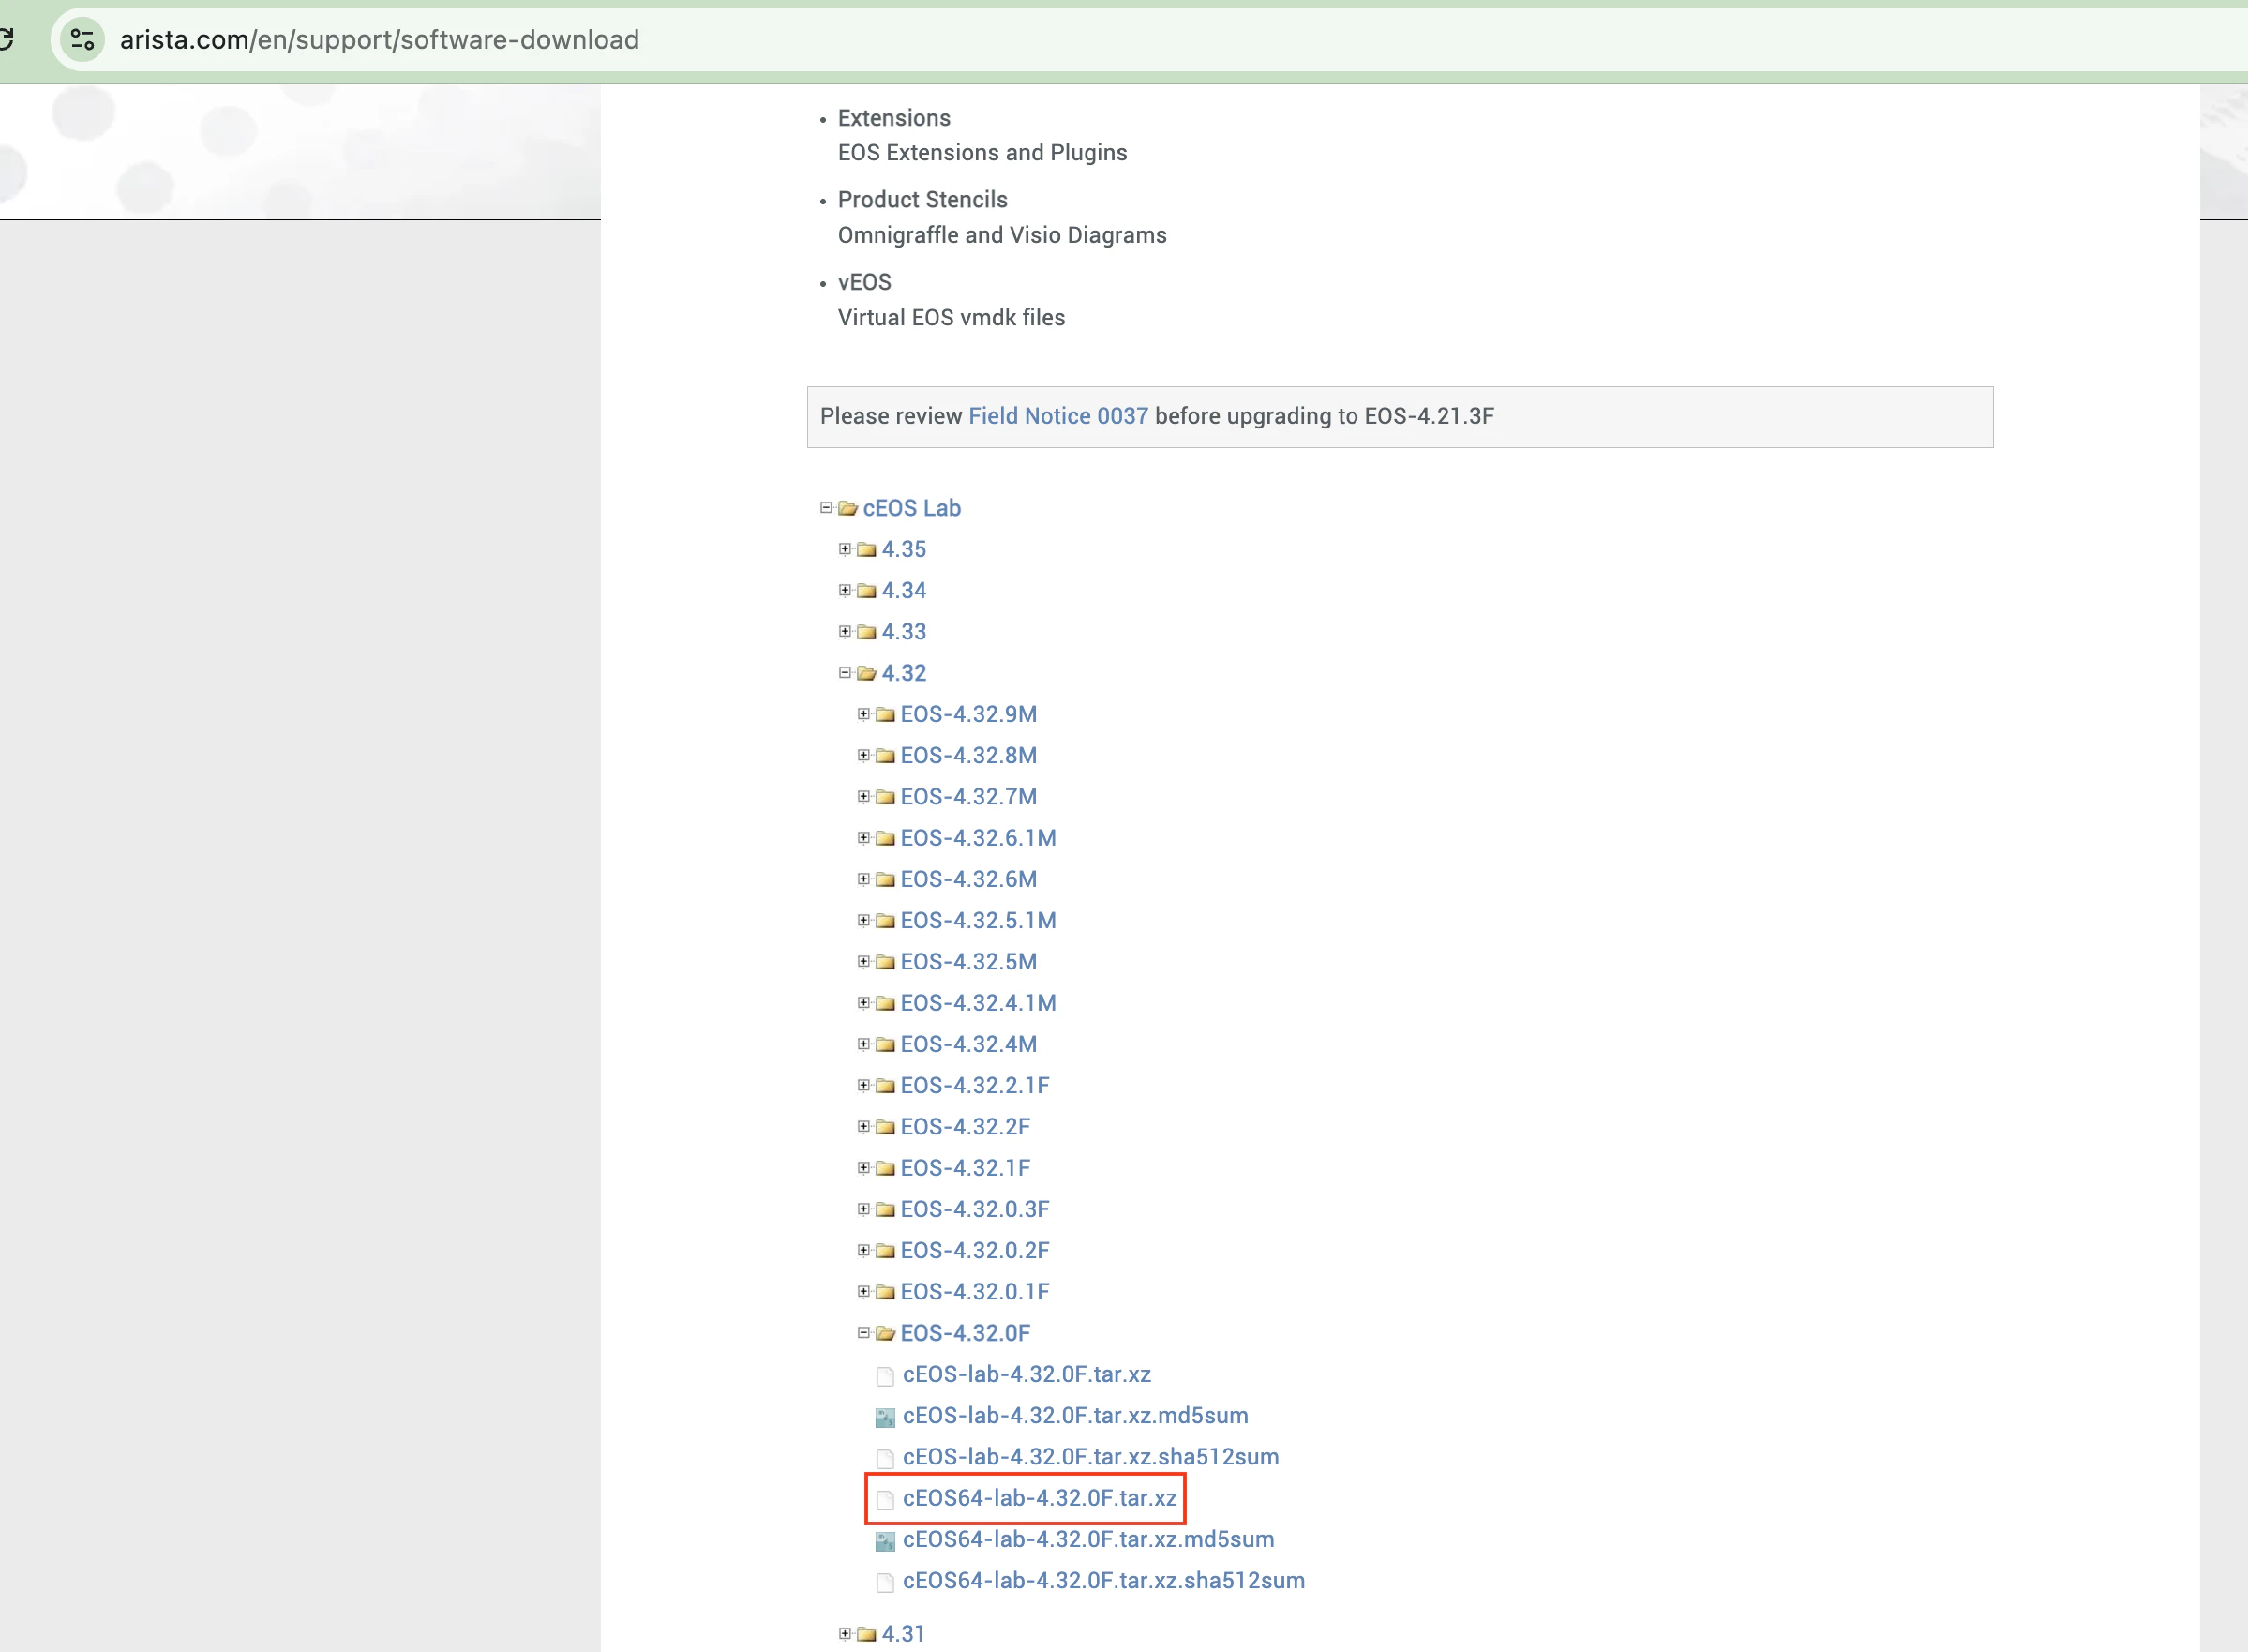The width and height of the screenshot is (2248, 1652).
Task: Select the 4.32 version label
Action: [x=904, y=673]
